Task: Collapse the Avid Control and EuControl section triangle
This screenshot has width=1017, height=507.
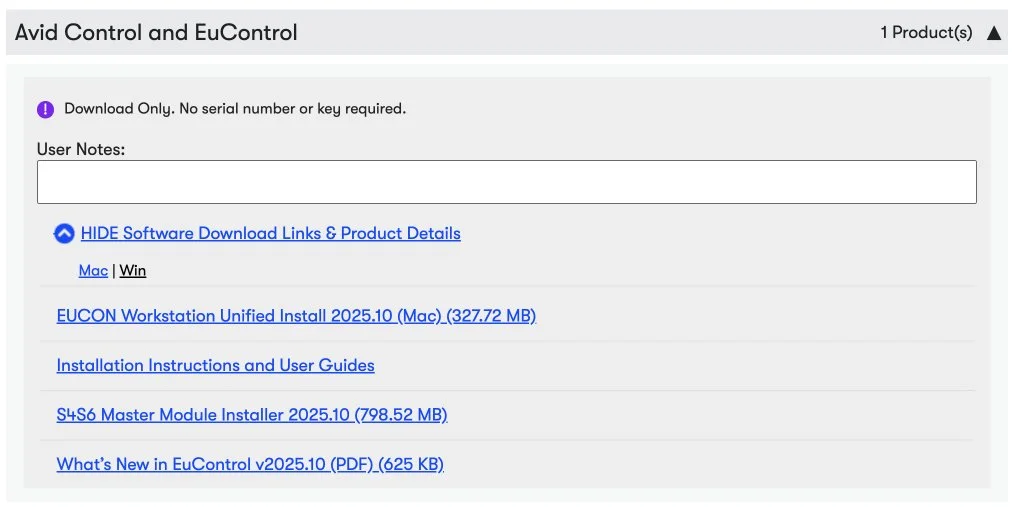Action: point(993,33)
